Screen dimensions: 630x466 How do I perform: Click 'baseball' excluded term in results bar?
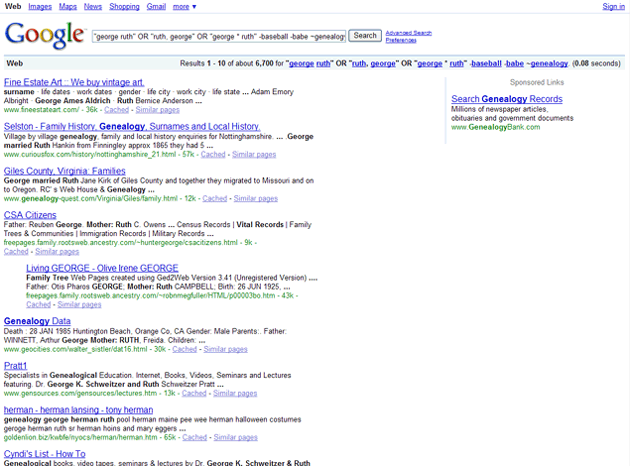(486, 63)
